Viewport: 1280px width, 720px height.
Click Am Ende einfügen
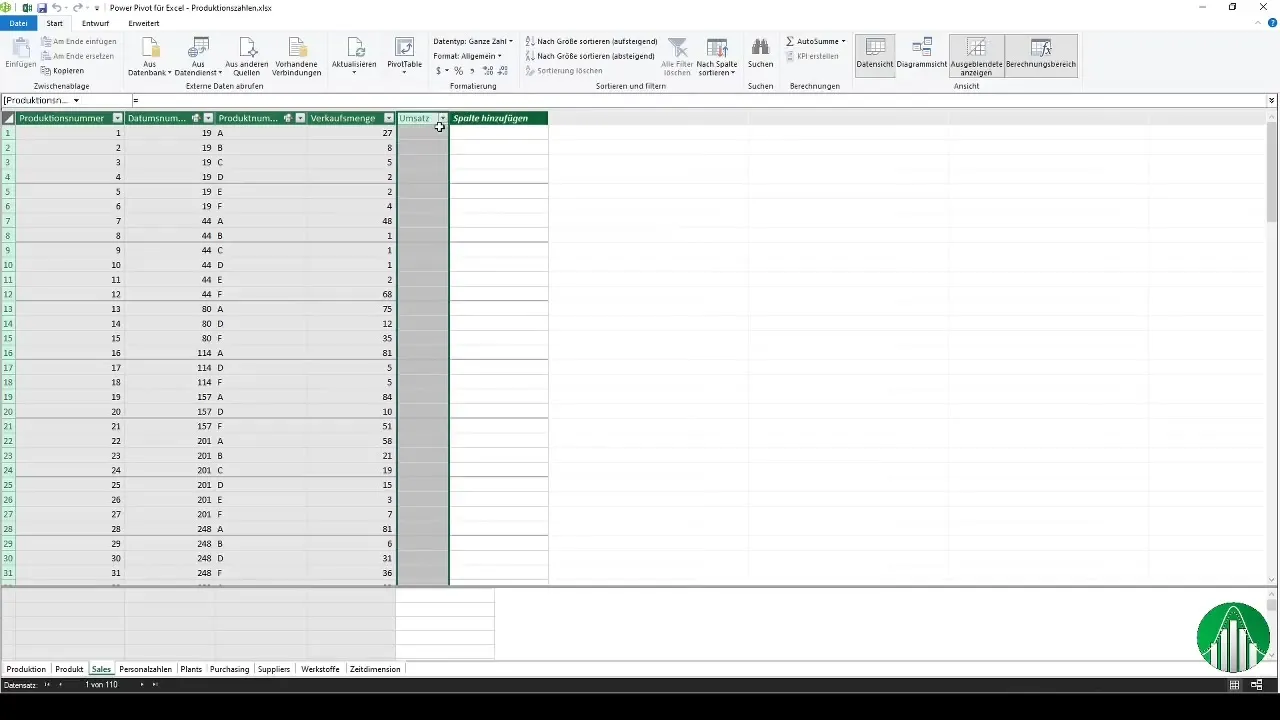[79, 42]
